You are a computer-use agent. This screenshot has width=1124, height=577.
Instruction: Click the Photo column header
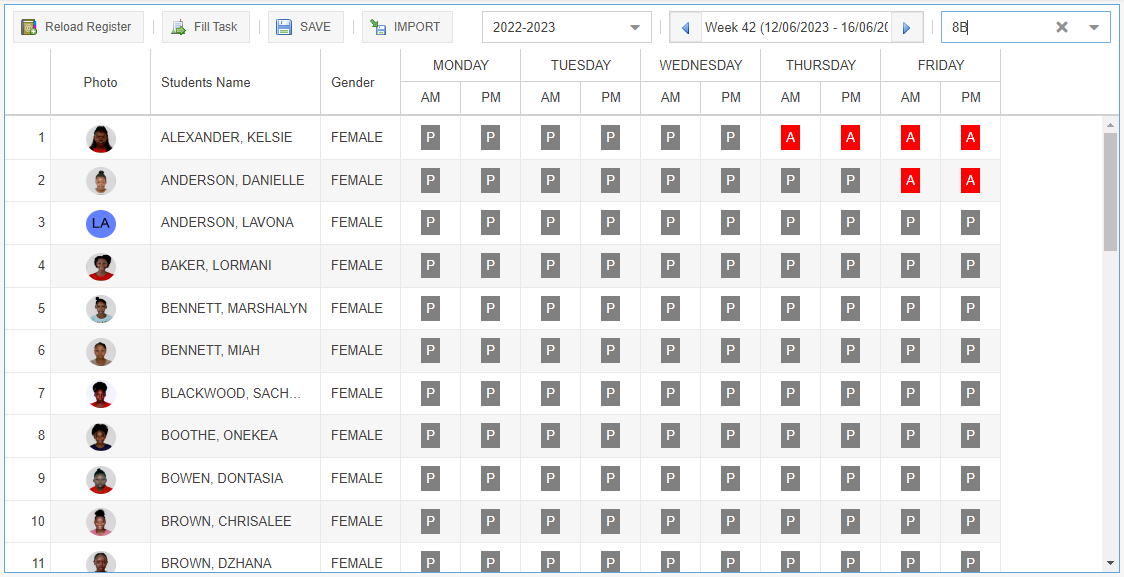[100, 82]
